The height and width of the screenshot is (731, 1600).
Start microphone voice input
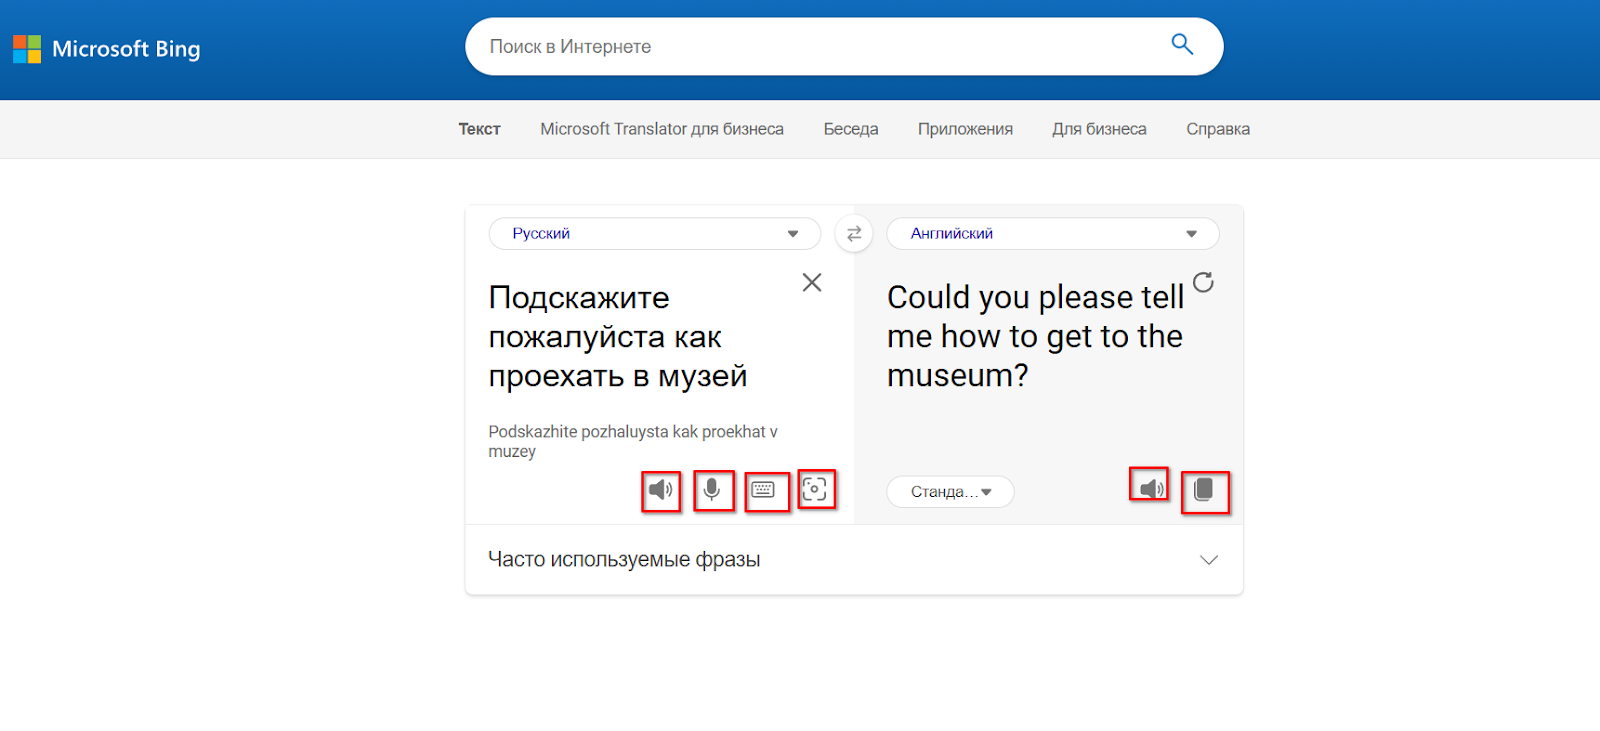coord(712,490)
